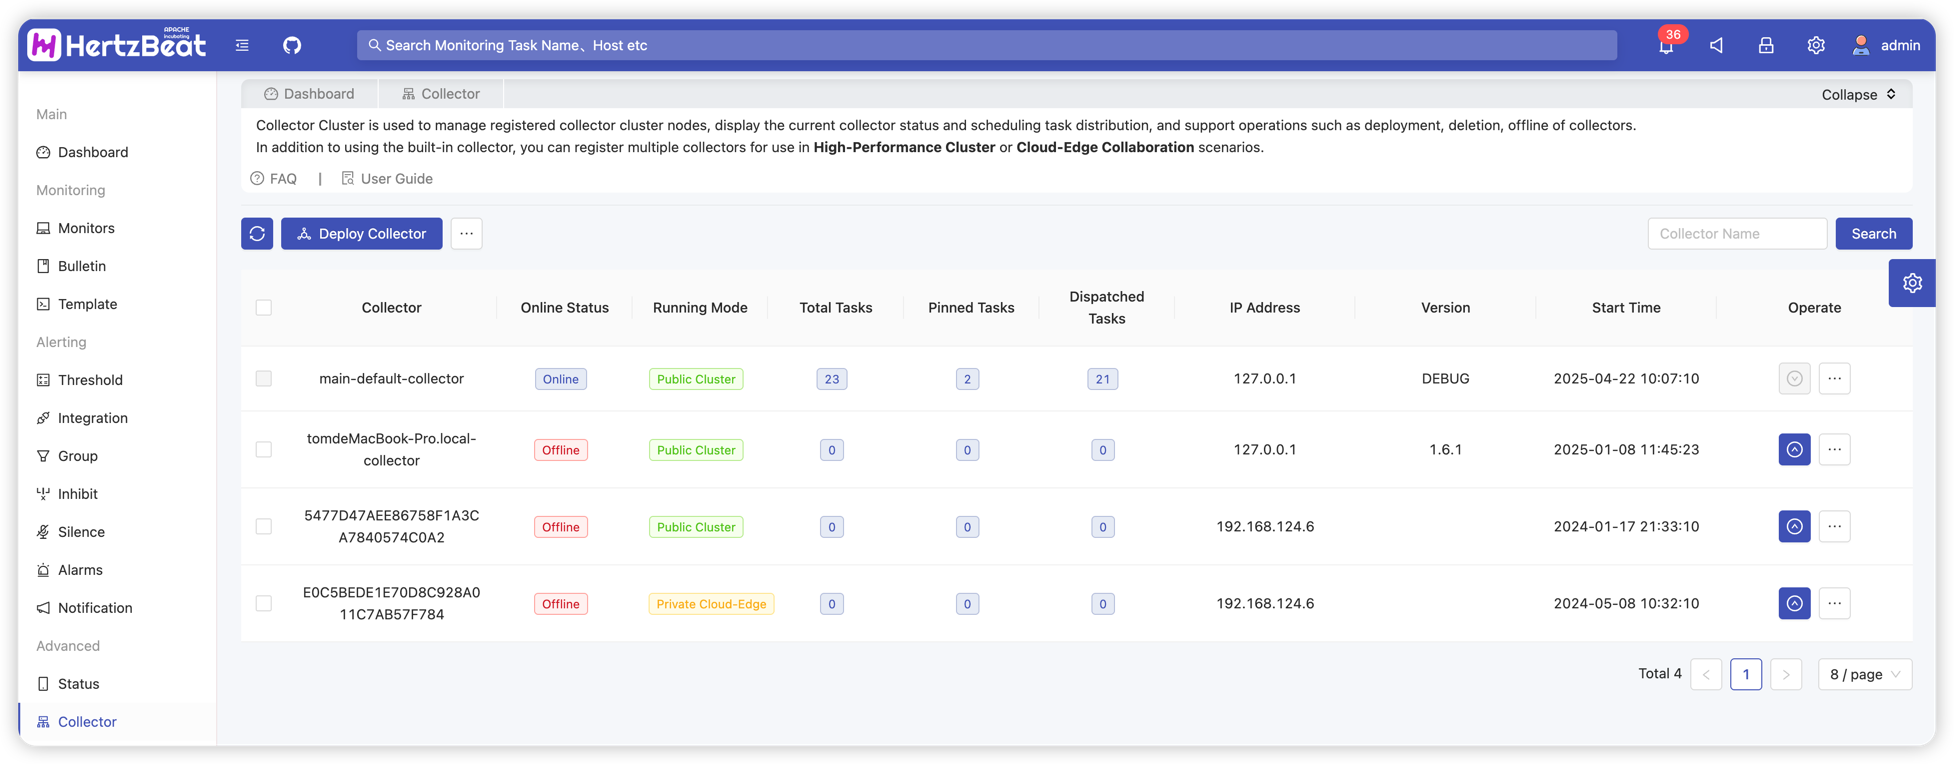Click online action icon for tomdeMacBook-Pro.local-collector

tap(1794, 450)
